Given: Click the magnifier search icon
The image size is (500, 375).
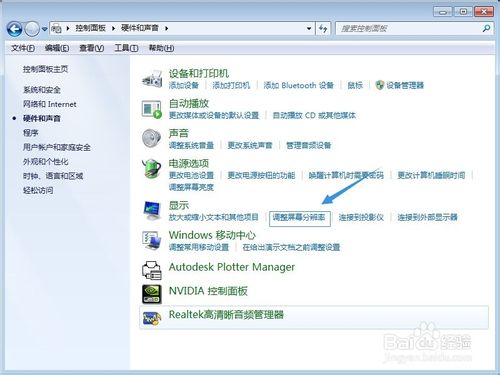Looking at the screenshot, I should [x=486, y=29].
